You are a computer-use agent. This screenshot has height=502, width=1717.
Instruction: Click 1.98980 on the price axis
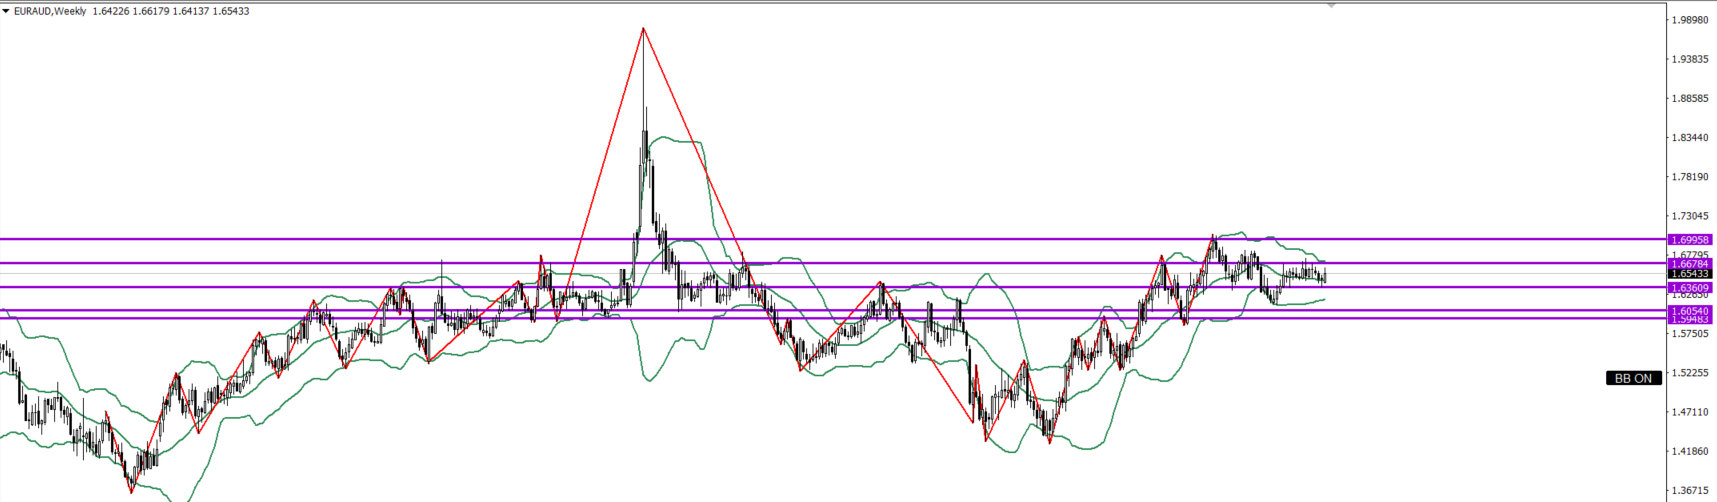click(1689, 20)
